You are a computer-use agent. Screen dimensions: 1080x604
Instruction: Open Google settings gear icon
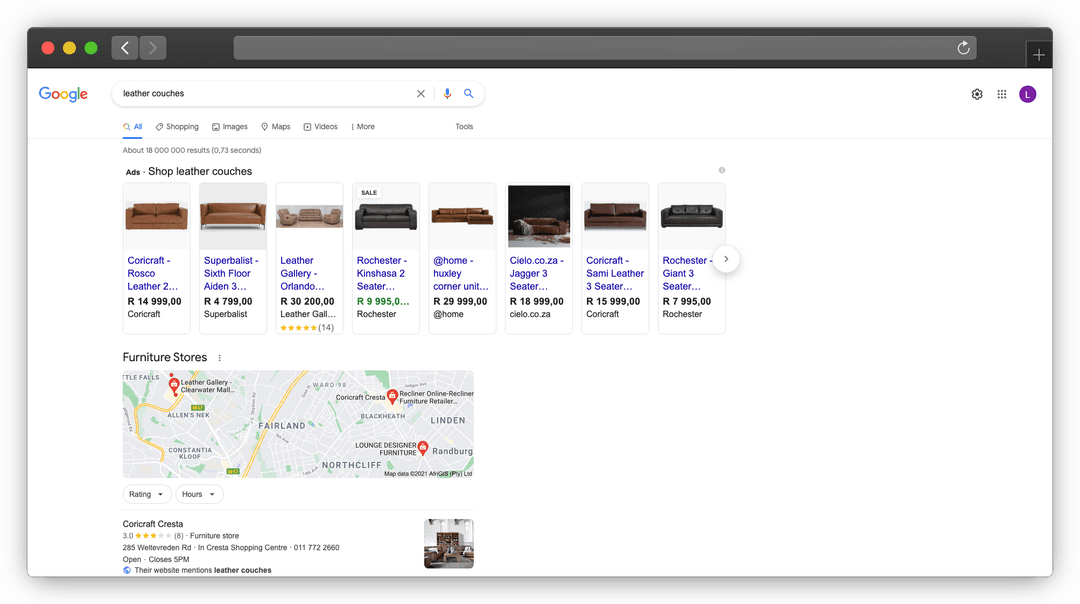pyautogui.click(x=977, y=94)
